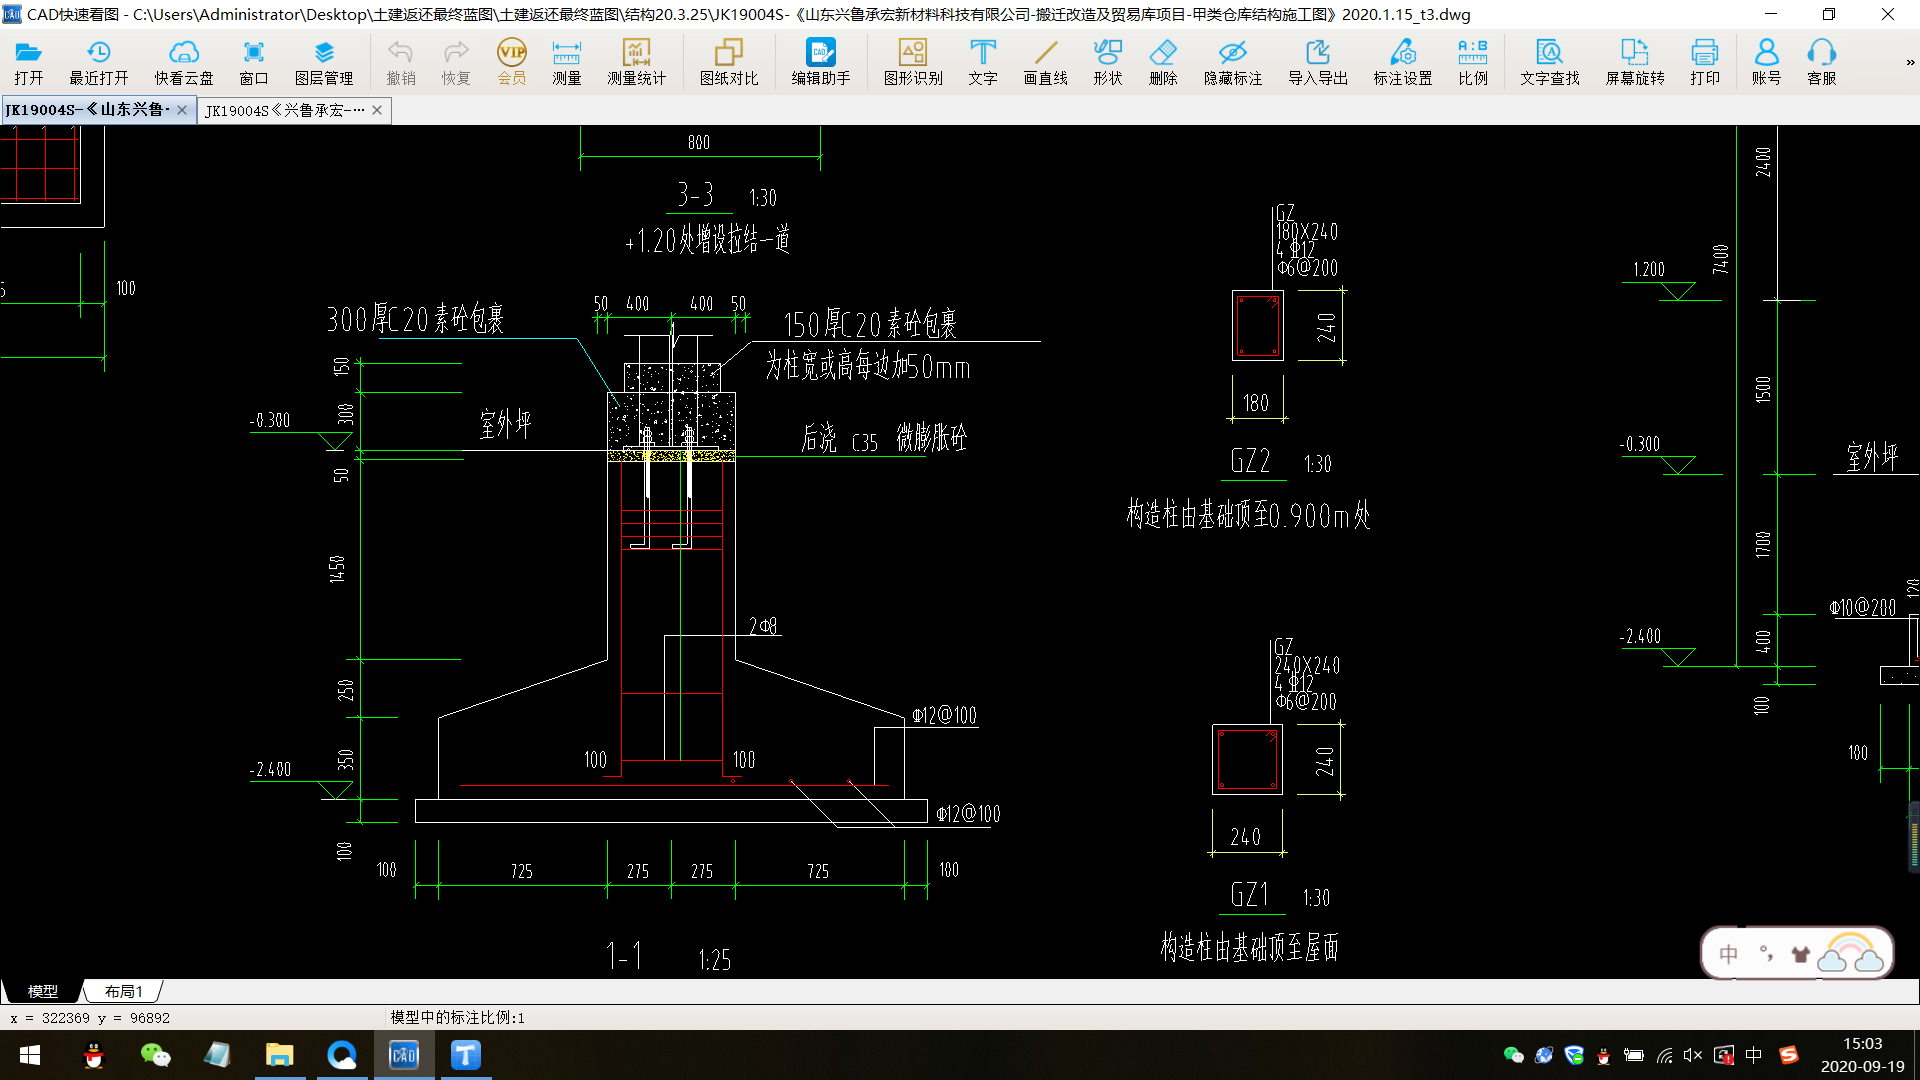Open Drawing Compare (图纸对比) tool
The image size is (1920, 1080).
(x=728, y=62)
